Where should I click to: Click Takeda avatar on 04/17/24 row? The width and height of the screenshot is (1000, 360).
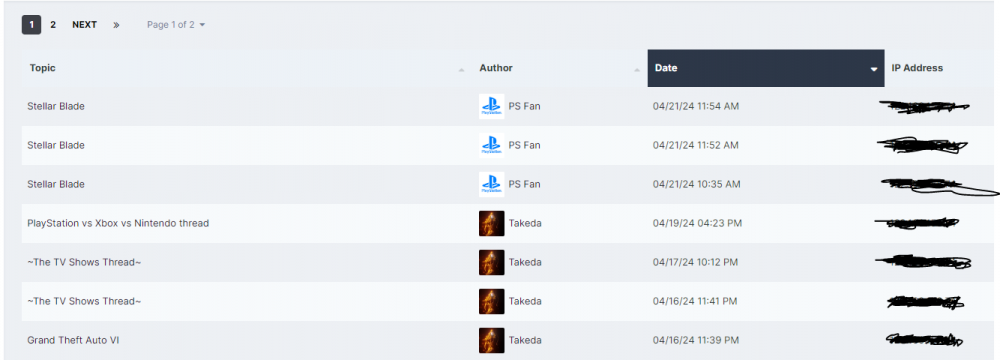point(492,262)
